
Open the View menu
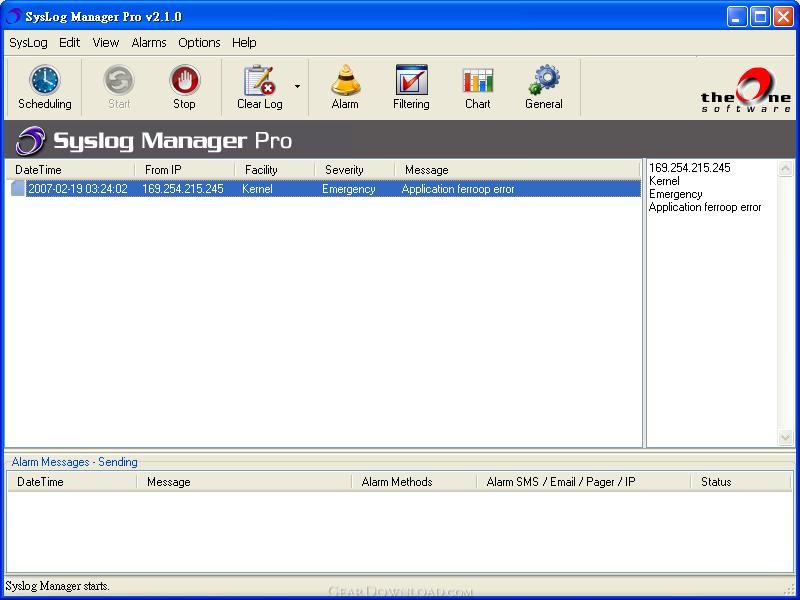(106, 42)
